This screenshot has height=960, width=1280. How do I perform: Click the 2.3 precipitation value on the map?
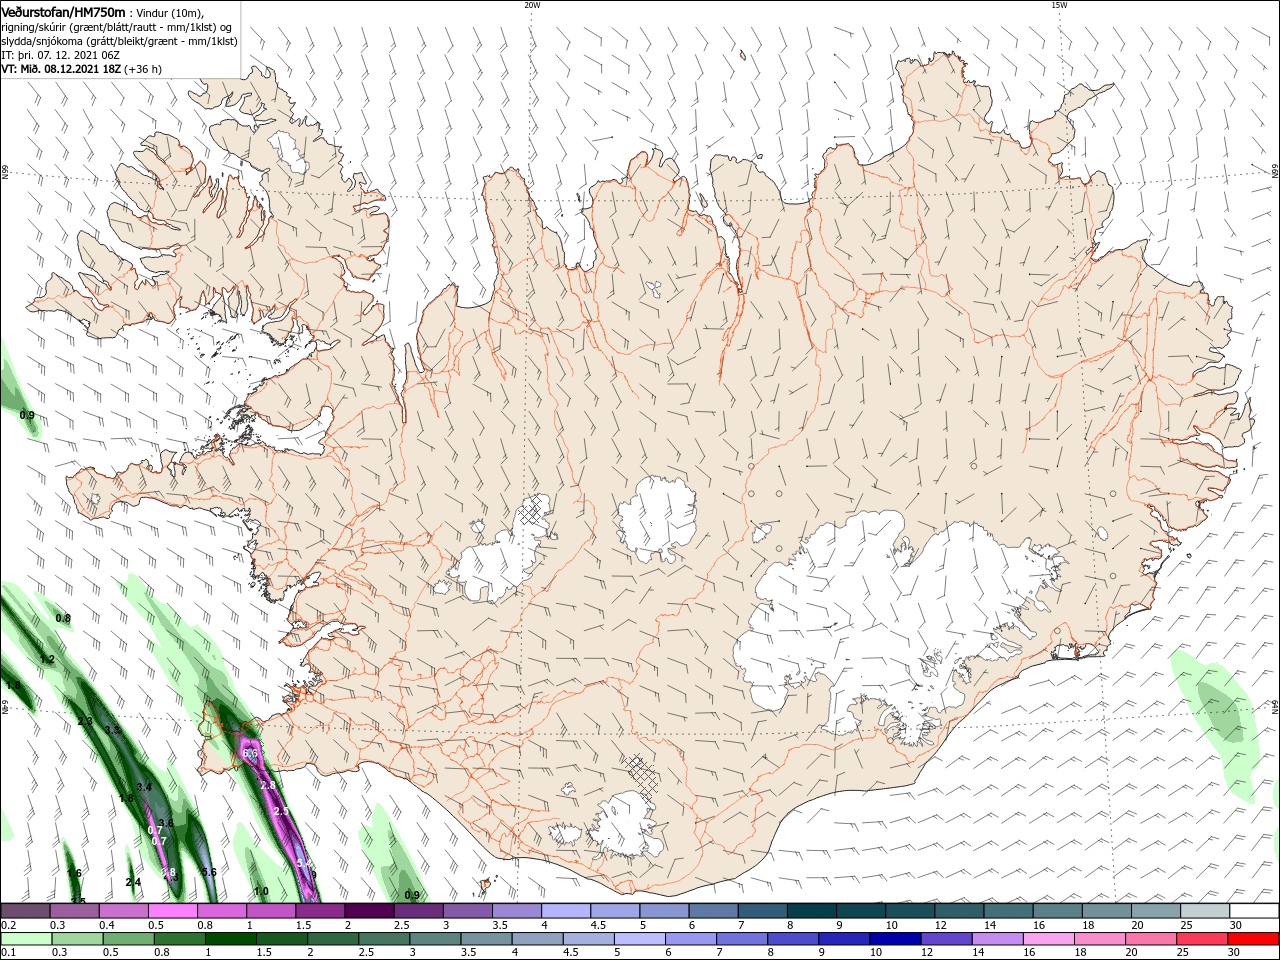pos(85,722)
